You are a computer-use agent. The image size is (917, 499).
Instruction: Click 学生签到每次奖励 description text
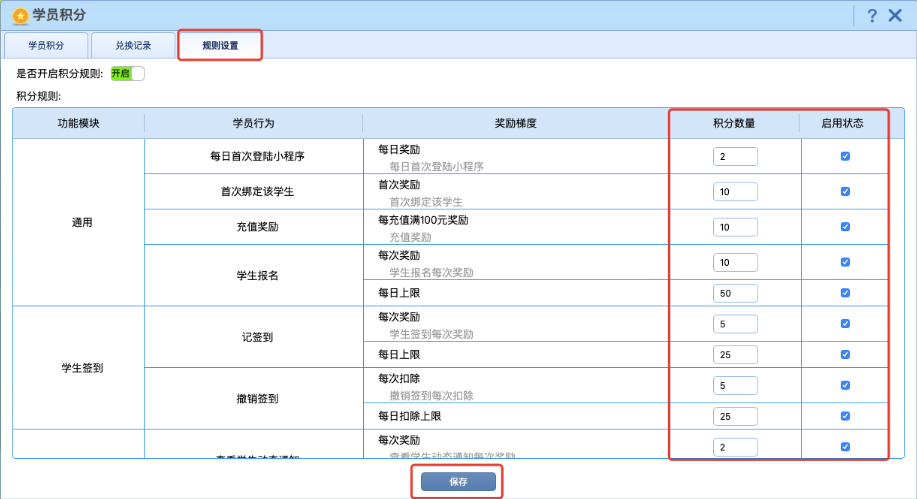(x=431, y=334)
